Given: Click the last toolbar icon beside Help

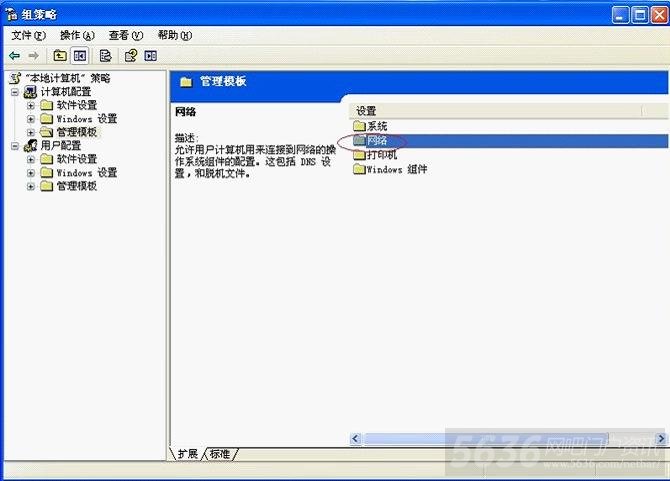Looking at the screenshot, I should coord(150,56).
